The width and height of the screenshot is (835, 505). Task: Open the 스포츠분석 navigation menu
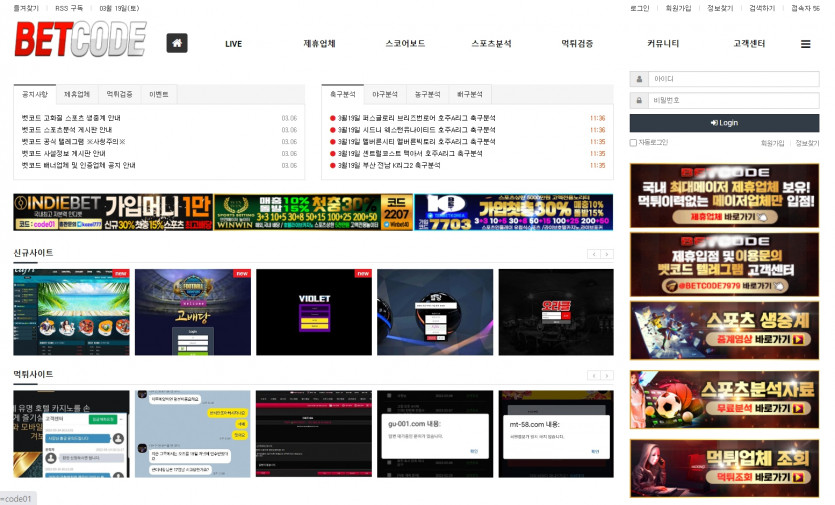491,44
